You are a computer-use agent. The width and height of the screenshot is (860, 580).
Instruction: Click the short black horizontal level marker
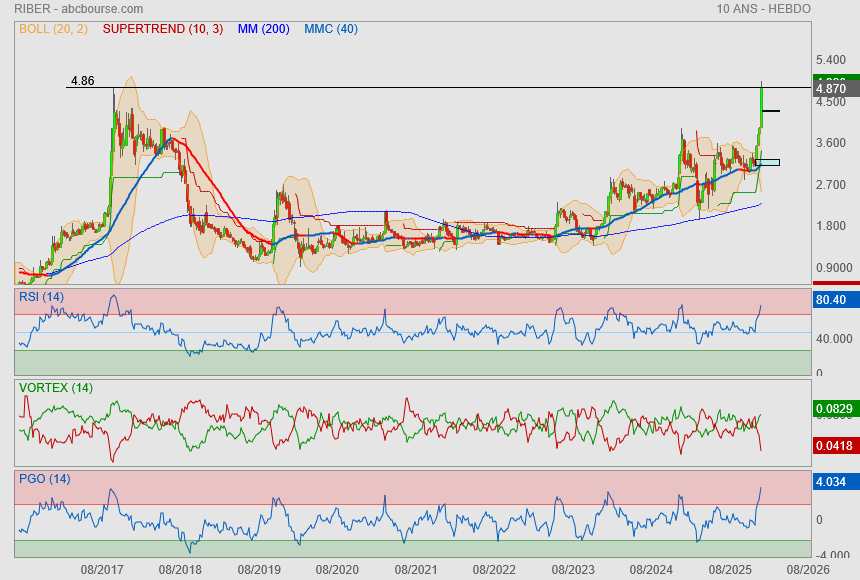(770, 111)
